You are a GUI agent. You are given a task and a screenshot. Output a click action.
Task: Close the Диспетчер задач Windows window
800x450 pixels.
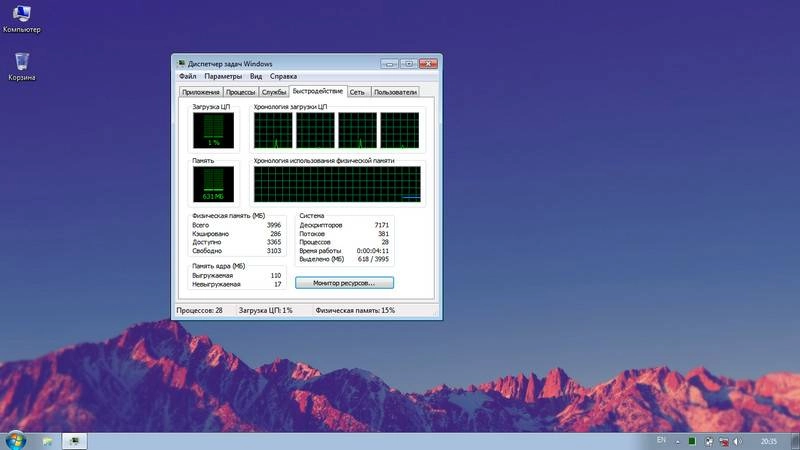429,64
